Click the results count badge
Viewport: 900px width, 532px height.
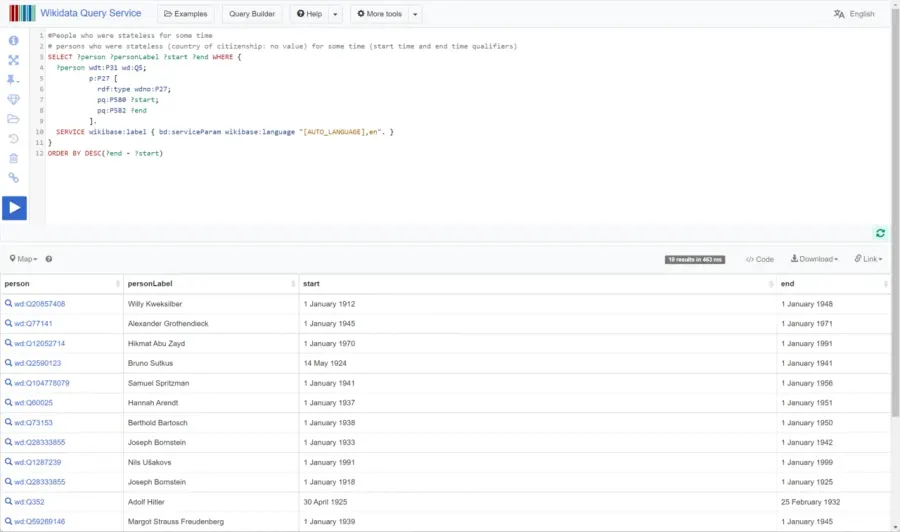click(695, 259)
